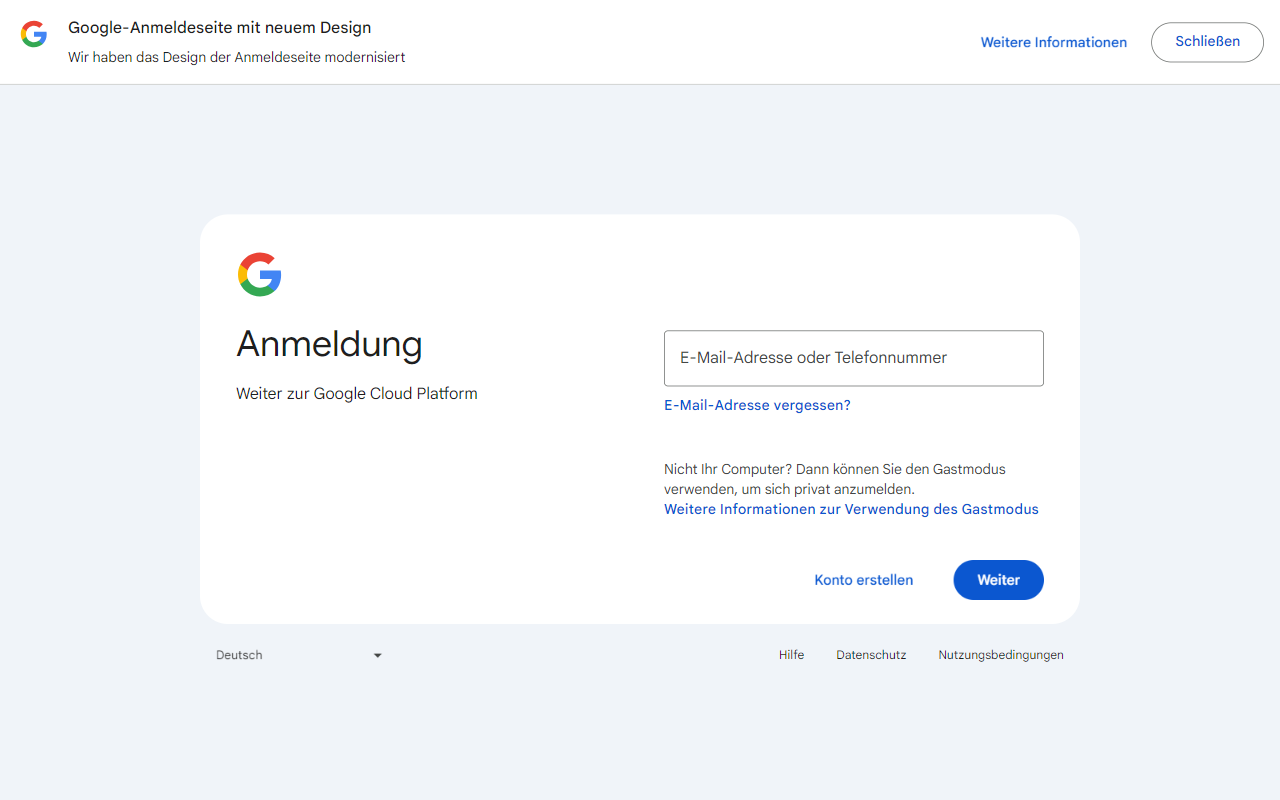Click inside the E-Mail-Adresse oder Telefonnummer field

pos(853,358)
